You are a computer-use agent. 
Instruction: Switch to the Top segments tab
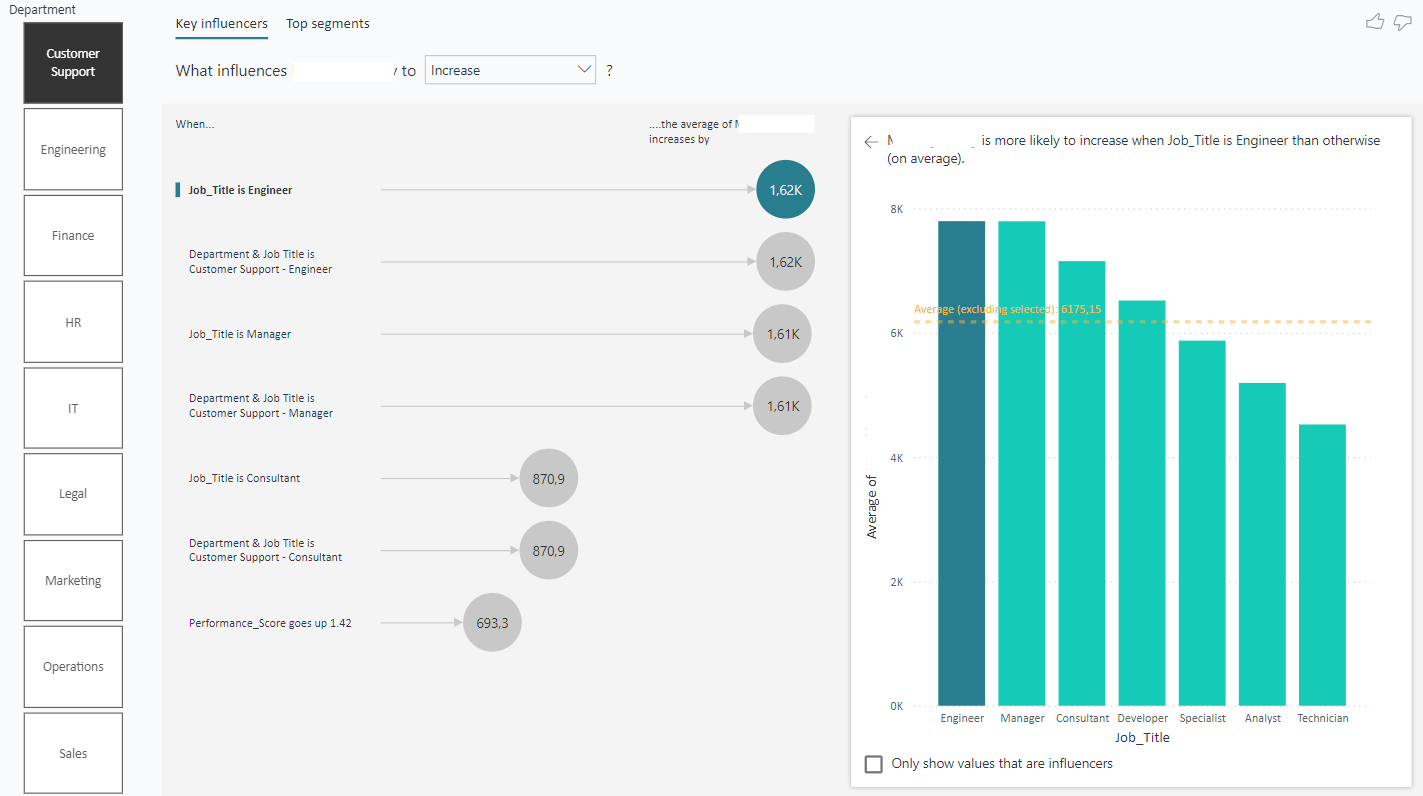click(x=328, y=24)
